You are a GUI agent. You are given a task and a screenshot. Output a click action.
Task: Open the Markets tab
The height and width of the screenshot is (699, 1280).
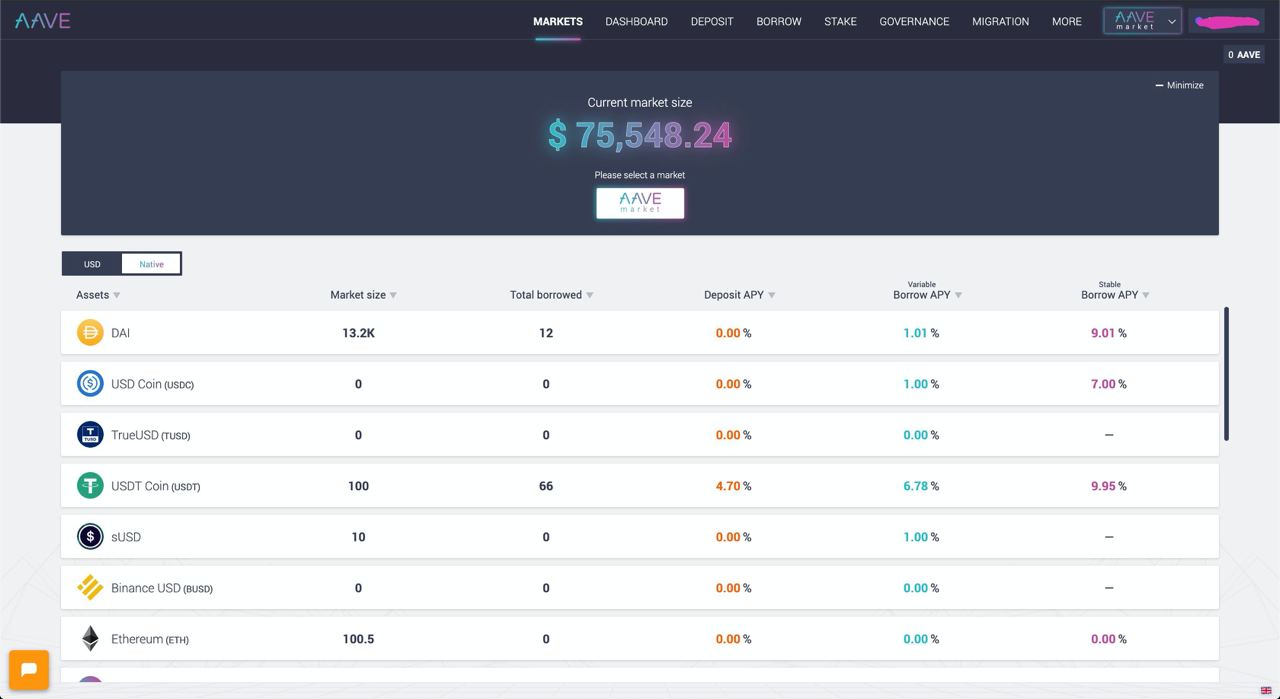(558, 21)
